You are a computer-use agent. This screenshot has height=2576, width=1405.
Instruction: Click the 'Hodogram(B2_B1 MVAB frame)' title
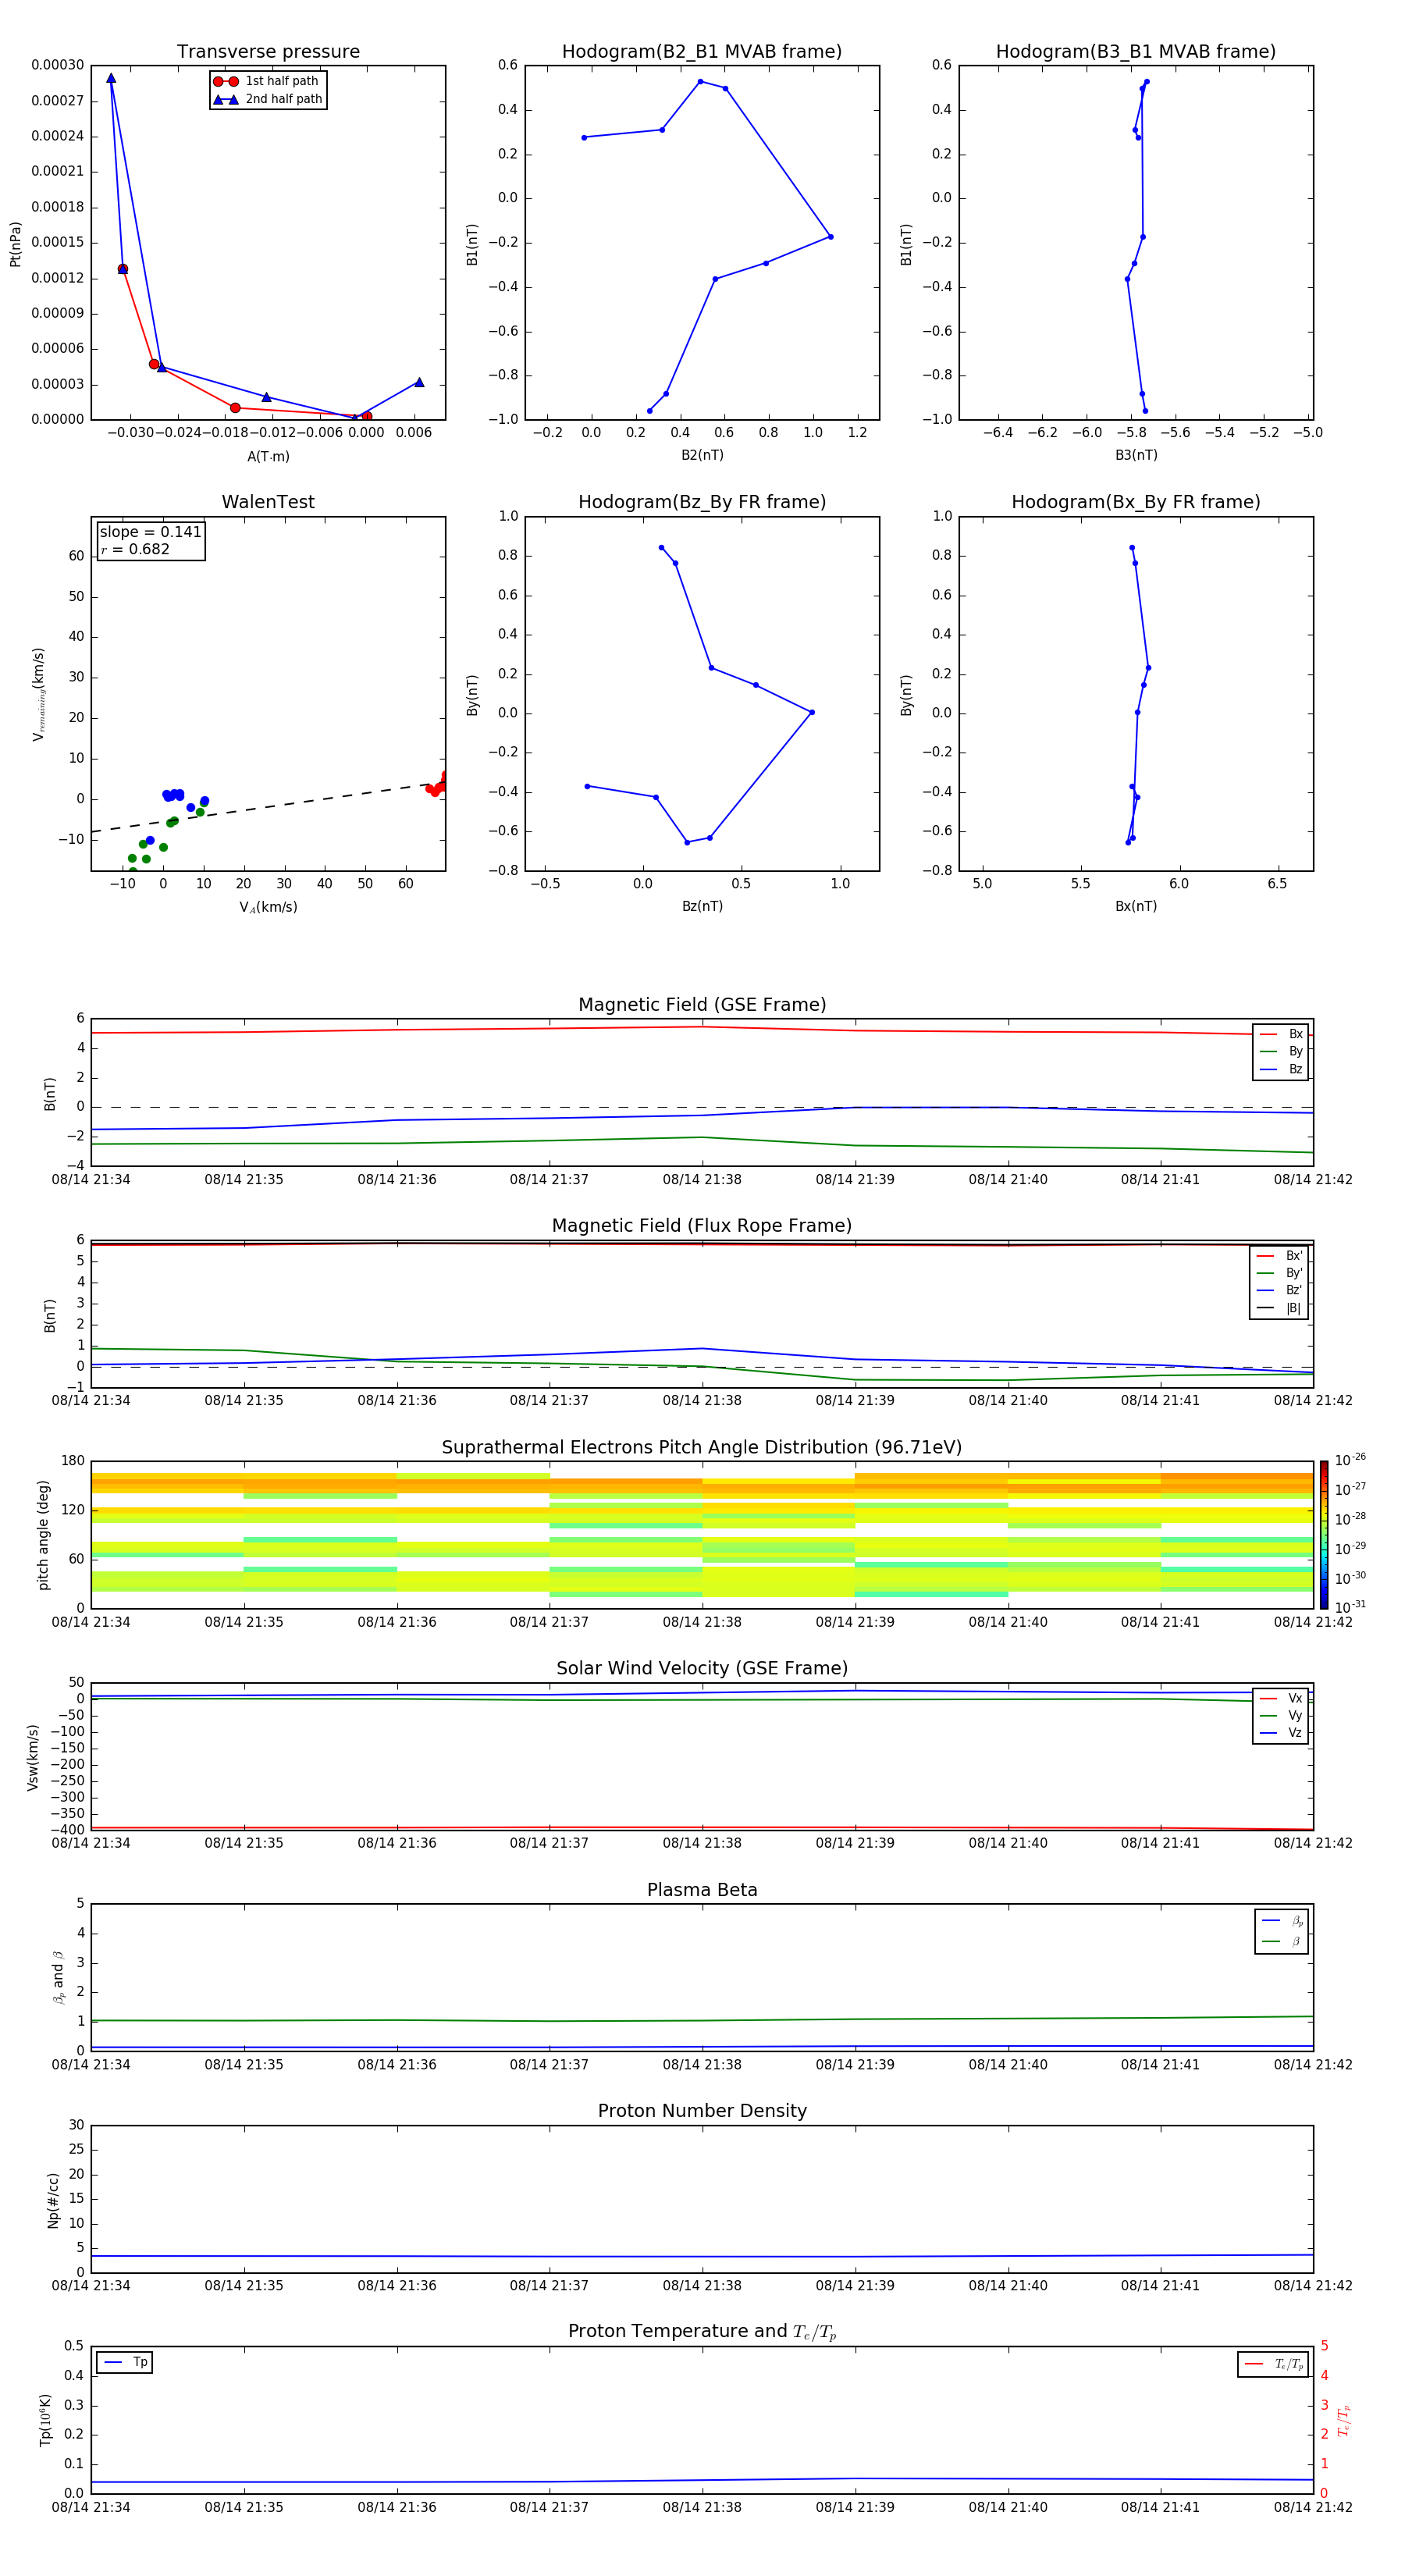pyautogui.click(x=702, y=52)
